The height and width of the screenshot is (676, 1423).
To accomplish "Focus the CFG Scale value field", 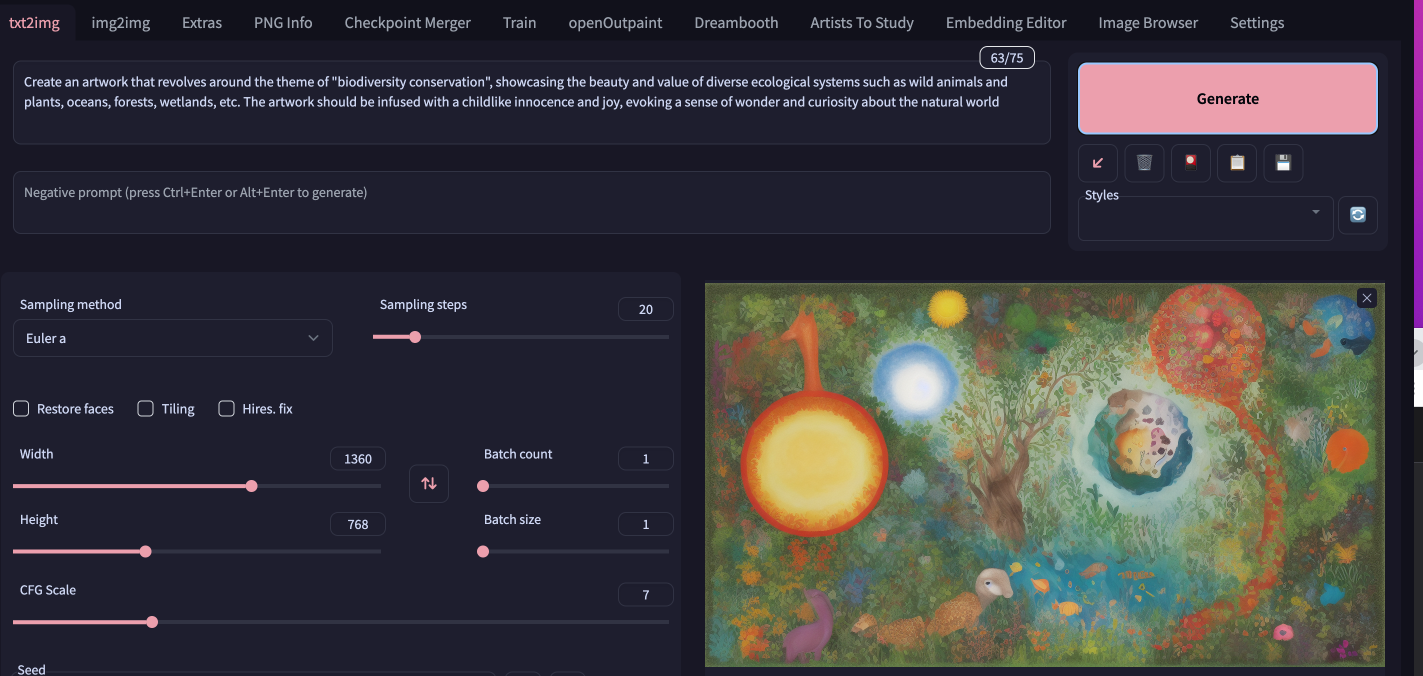I will pos(645,595).
